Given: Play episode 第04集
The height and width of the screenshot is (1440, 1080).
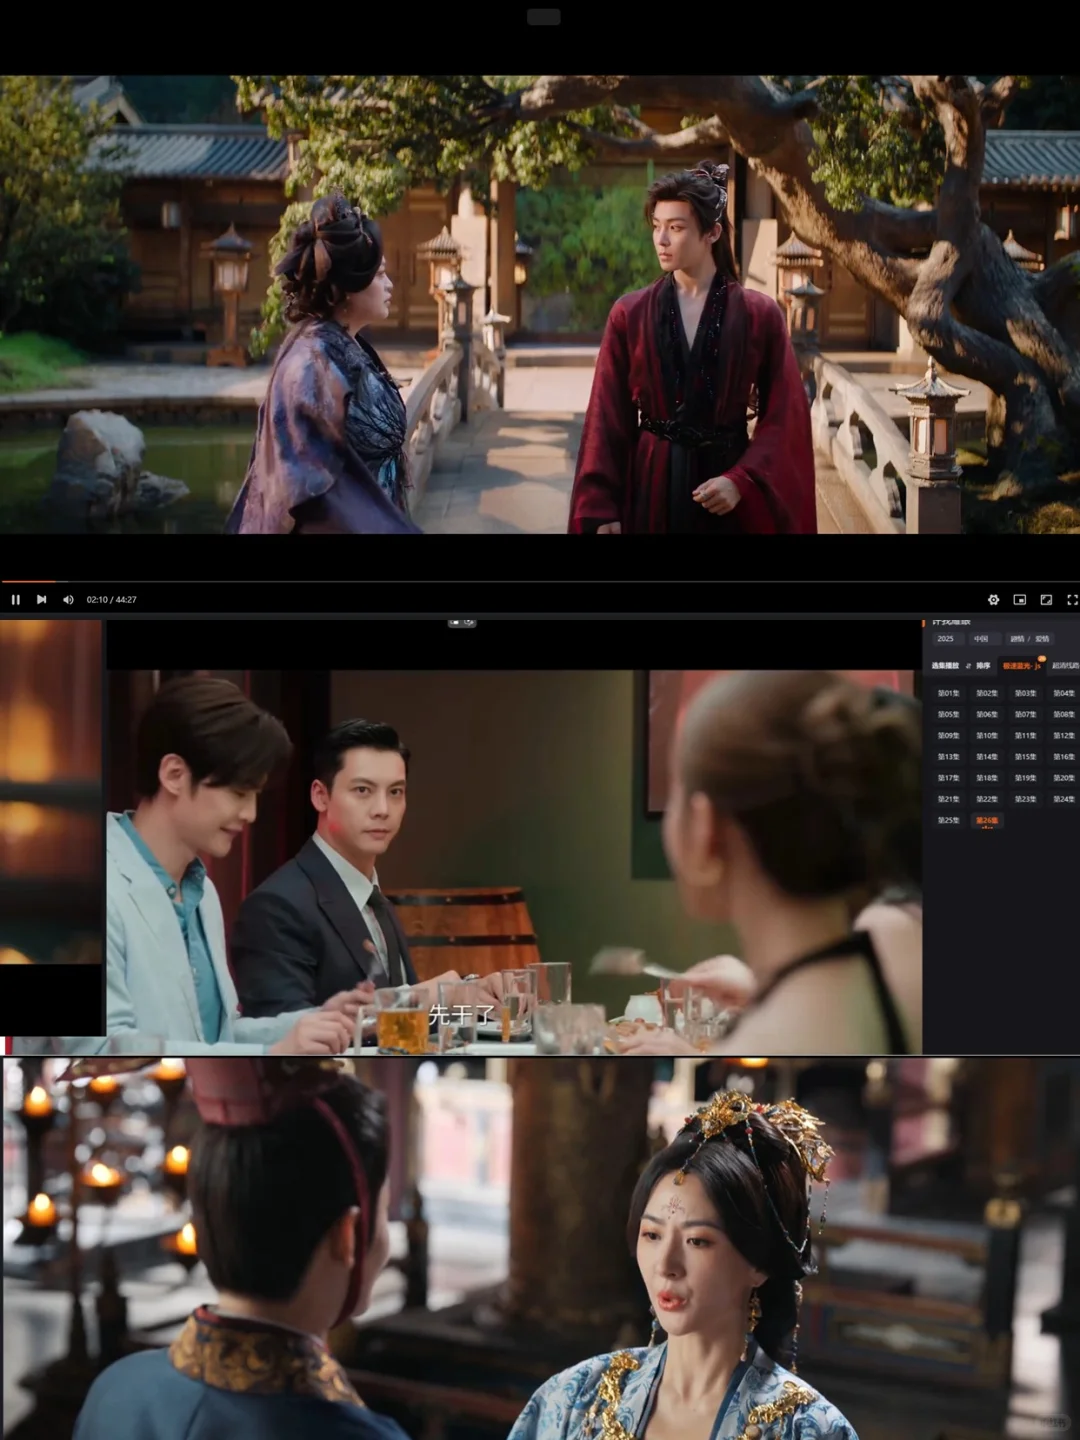Looking at the screenshot, I should (x=1064, y=693).
